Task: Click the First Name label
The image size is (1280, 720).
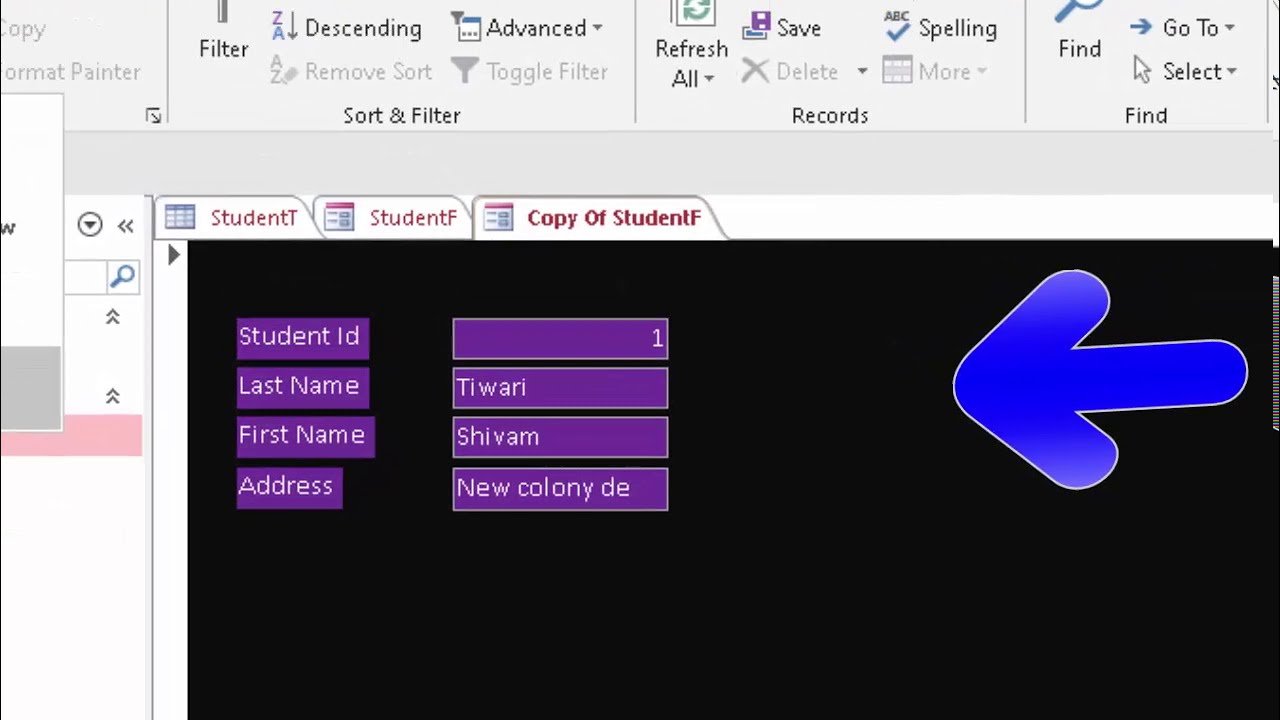Action: 306,437
